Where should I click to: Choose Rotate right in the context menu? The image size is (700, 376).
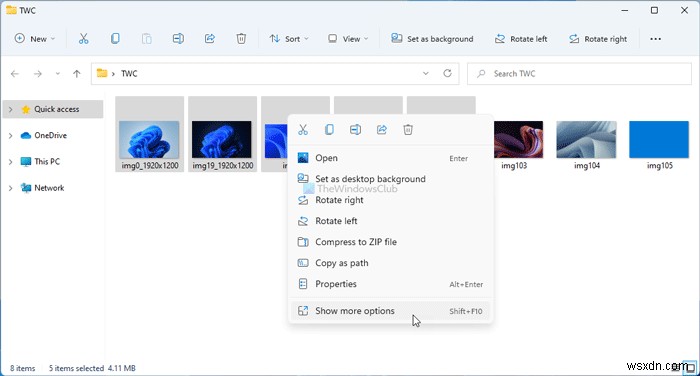coord(390,200)
